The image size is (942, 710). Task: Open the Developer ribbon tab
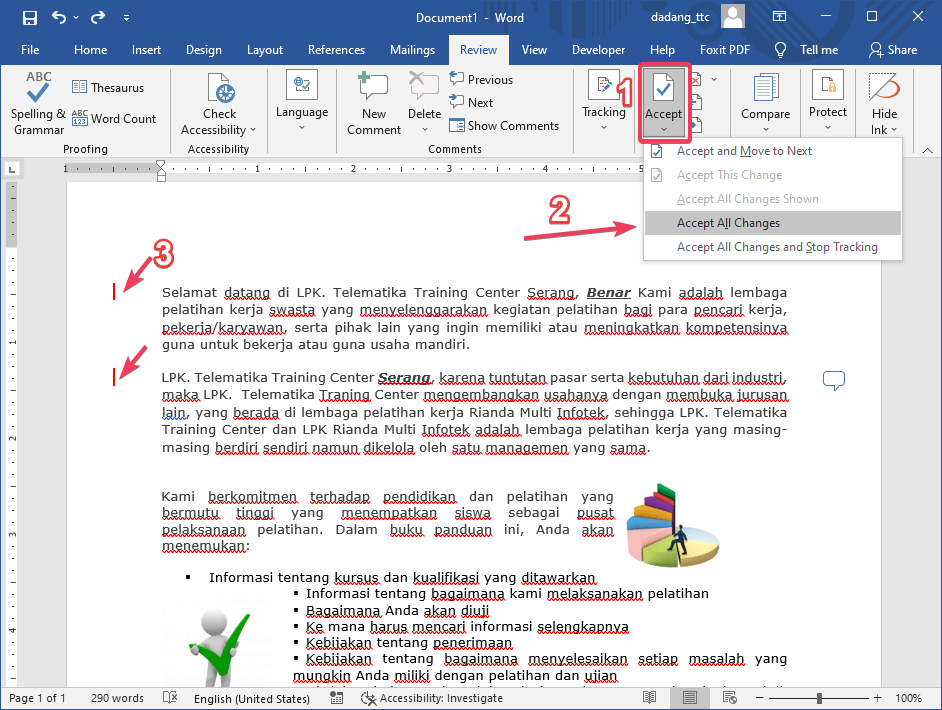(598, 49)
